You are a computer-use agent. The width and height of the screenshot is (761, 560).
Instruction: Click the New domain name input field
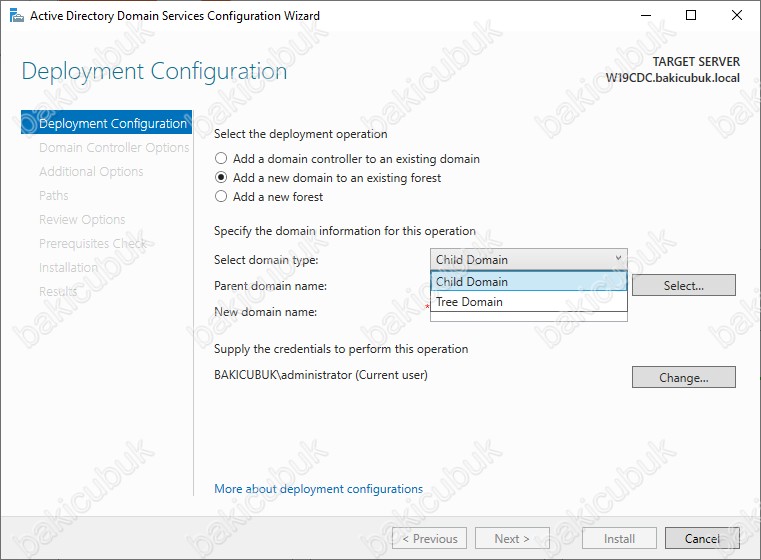click(x=529, y=316)
